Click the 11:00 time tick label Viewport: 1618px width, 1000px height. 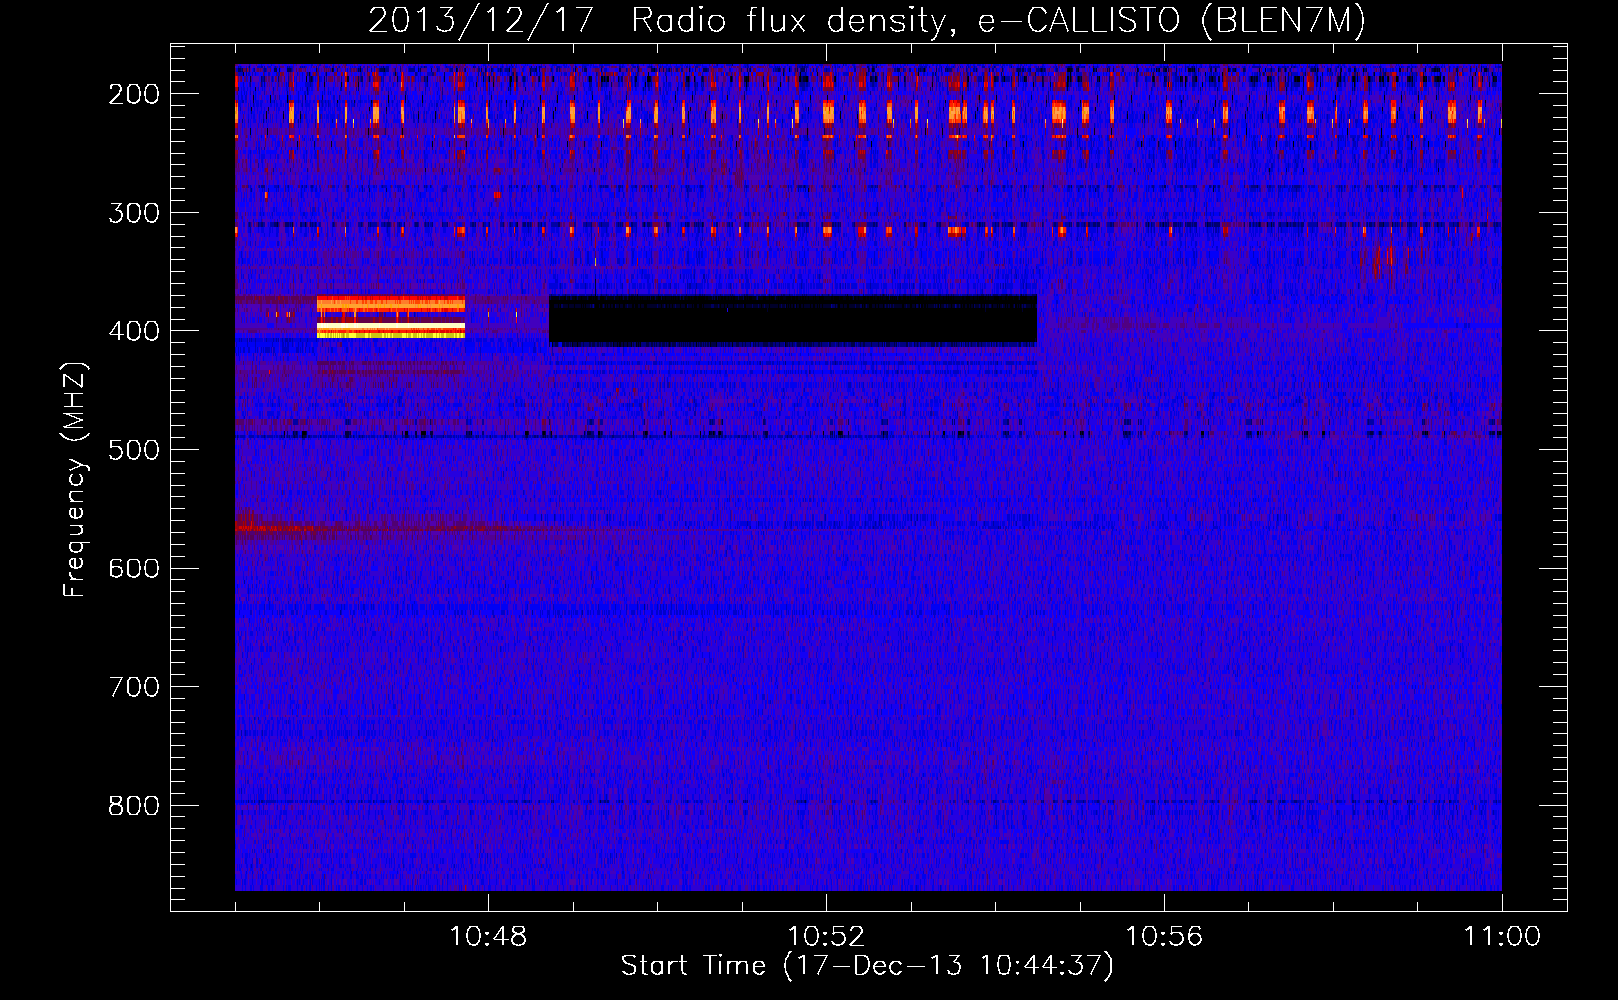click(1502, 937)
